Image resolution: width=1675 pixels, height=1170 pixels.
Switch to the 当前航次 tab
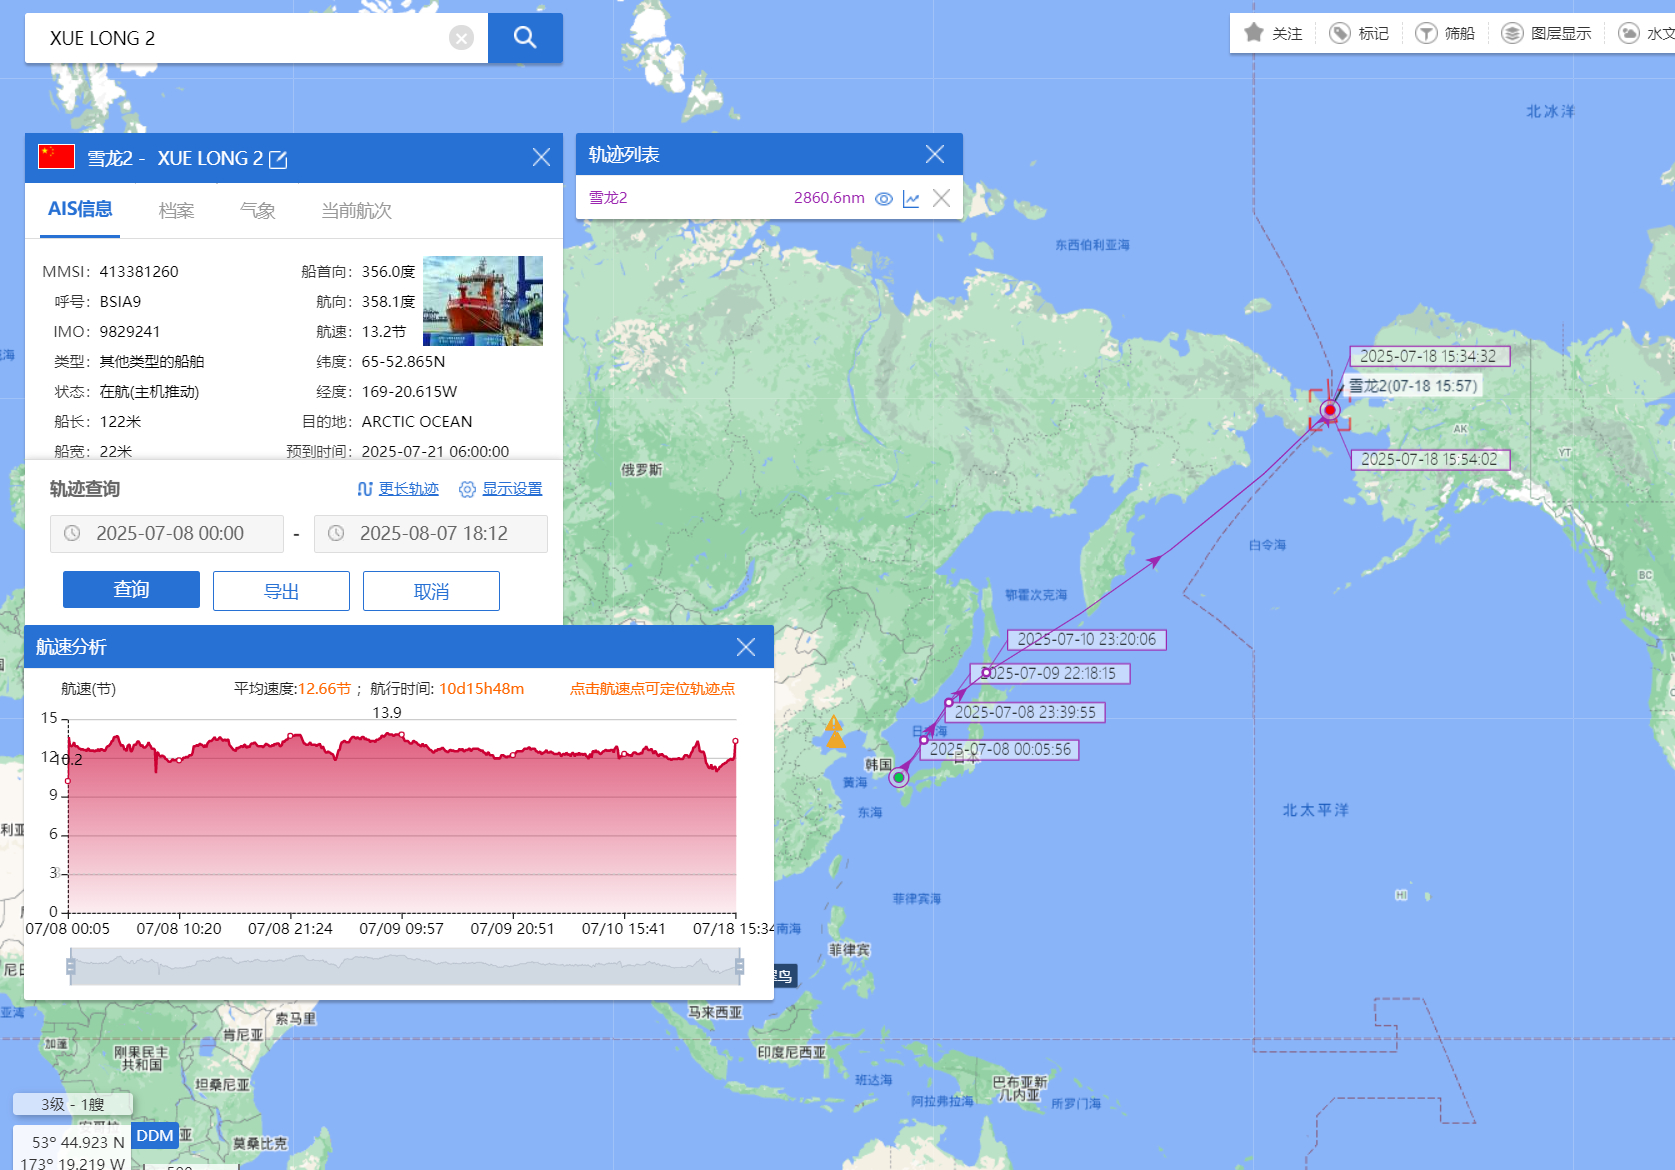pos(356,211)
